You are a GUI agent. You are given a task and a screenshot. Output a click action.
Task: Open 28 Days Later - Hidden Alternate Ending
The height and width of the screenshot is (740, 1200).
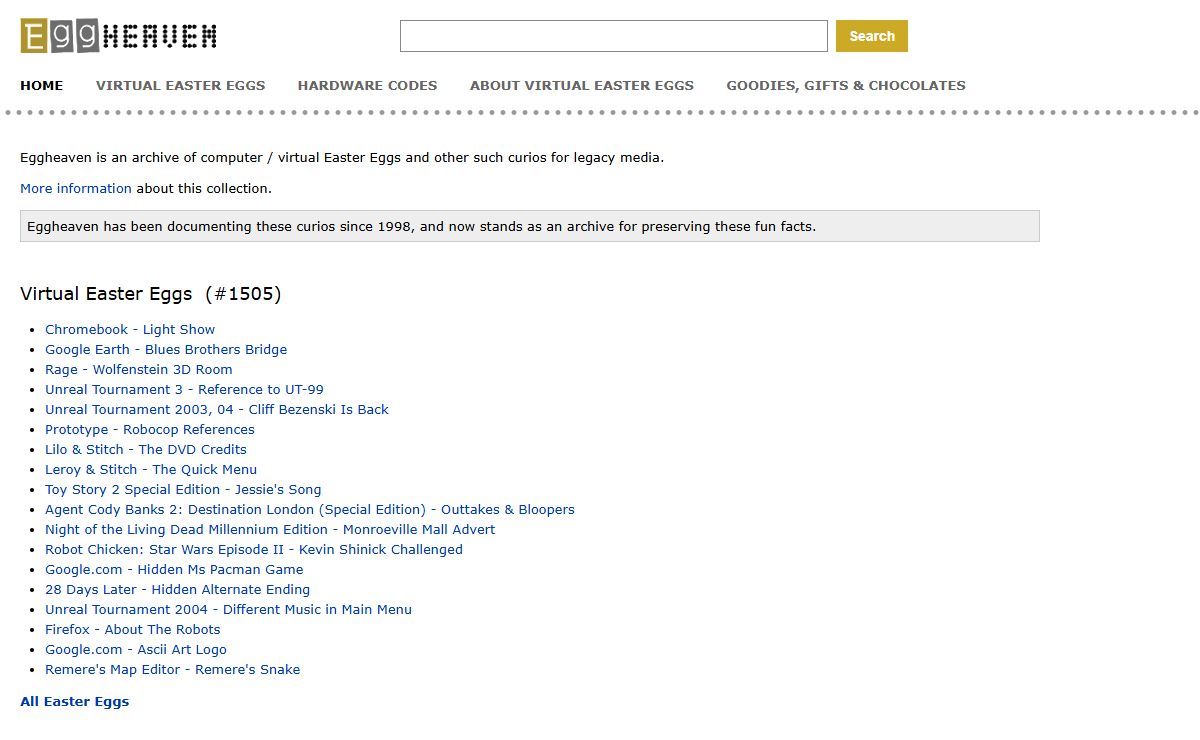(178, 589)
